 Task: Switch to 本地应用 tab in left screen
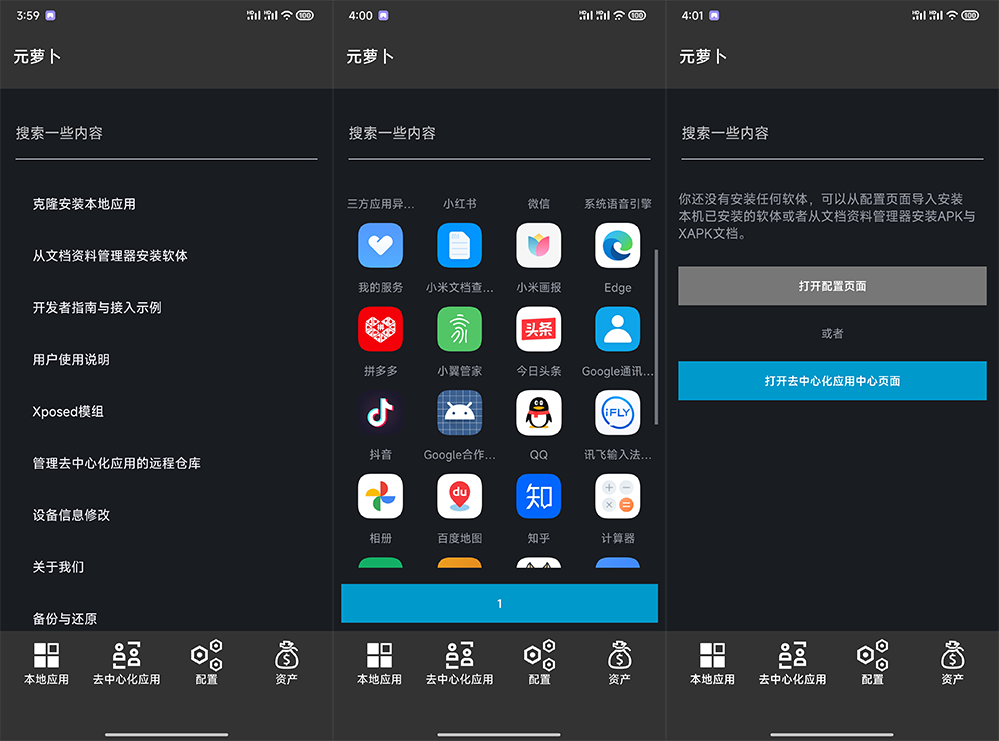47,663
